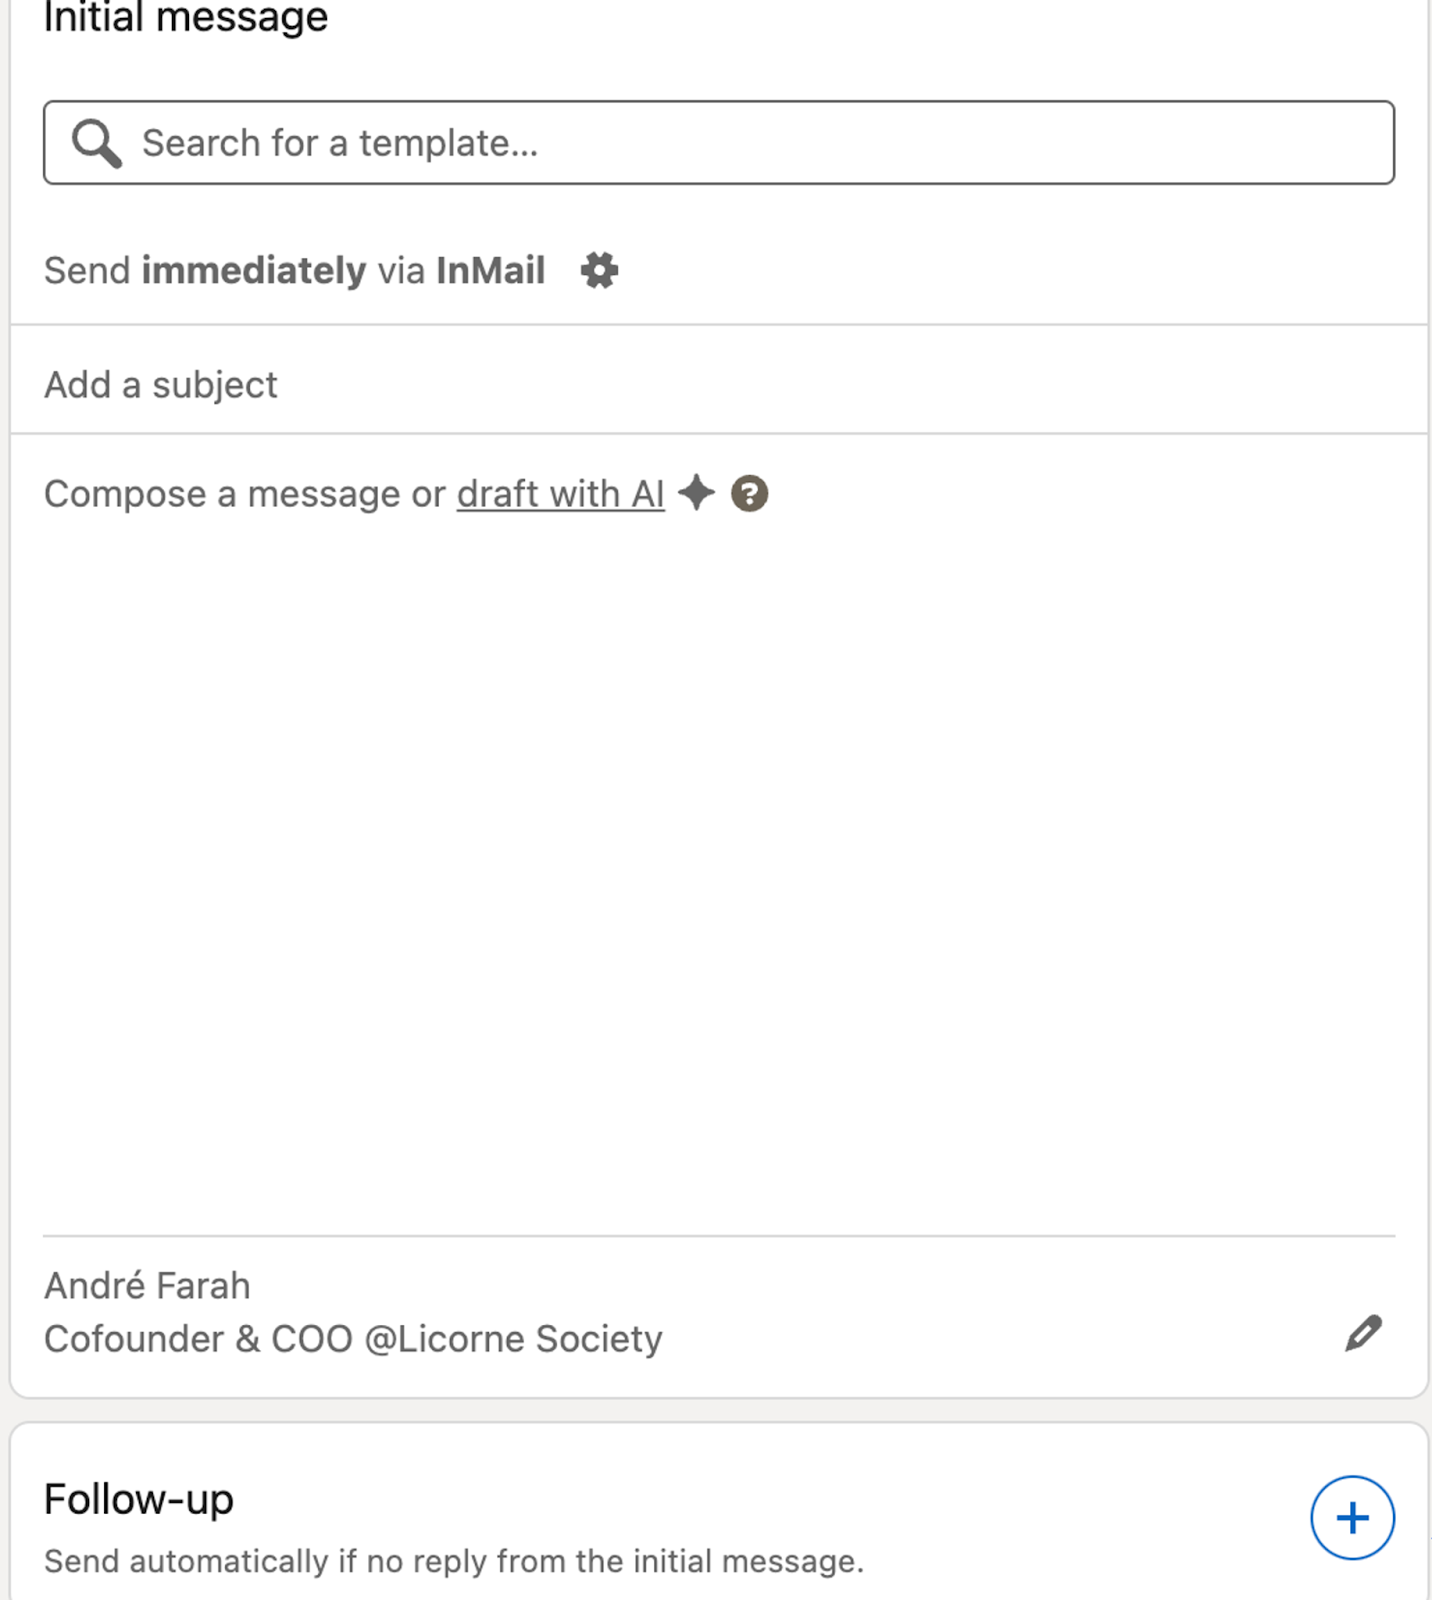The height and width of the screenshot is (1600, 1432).
Task: Open the question mark help icon
Action: [x=749, y=492]
